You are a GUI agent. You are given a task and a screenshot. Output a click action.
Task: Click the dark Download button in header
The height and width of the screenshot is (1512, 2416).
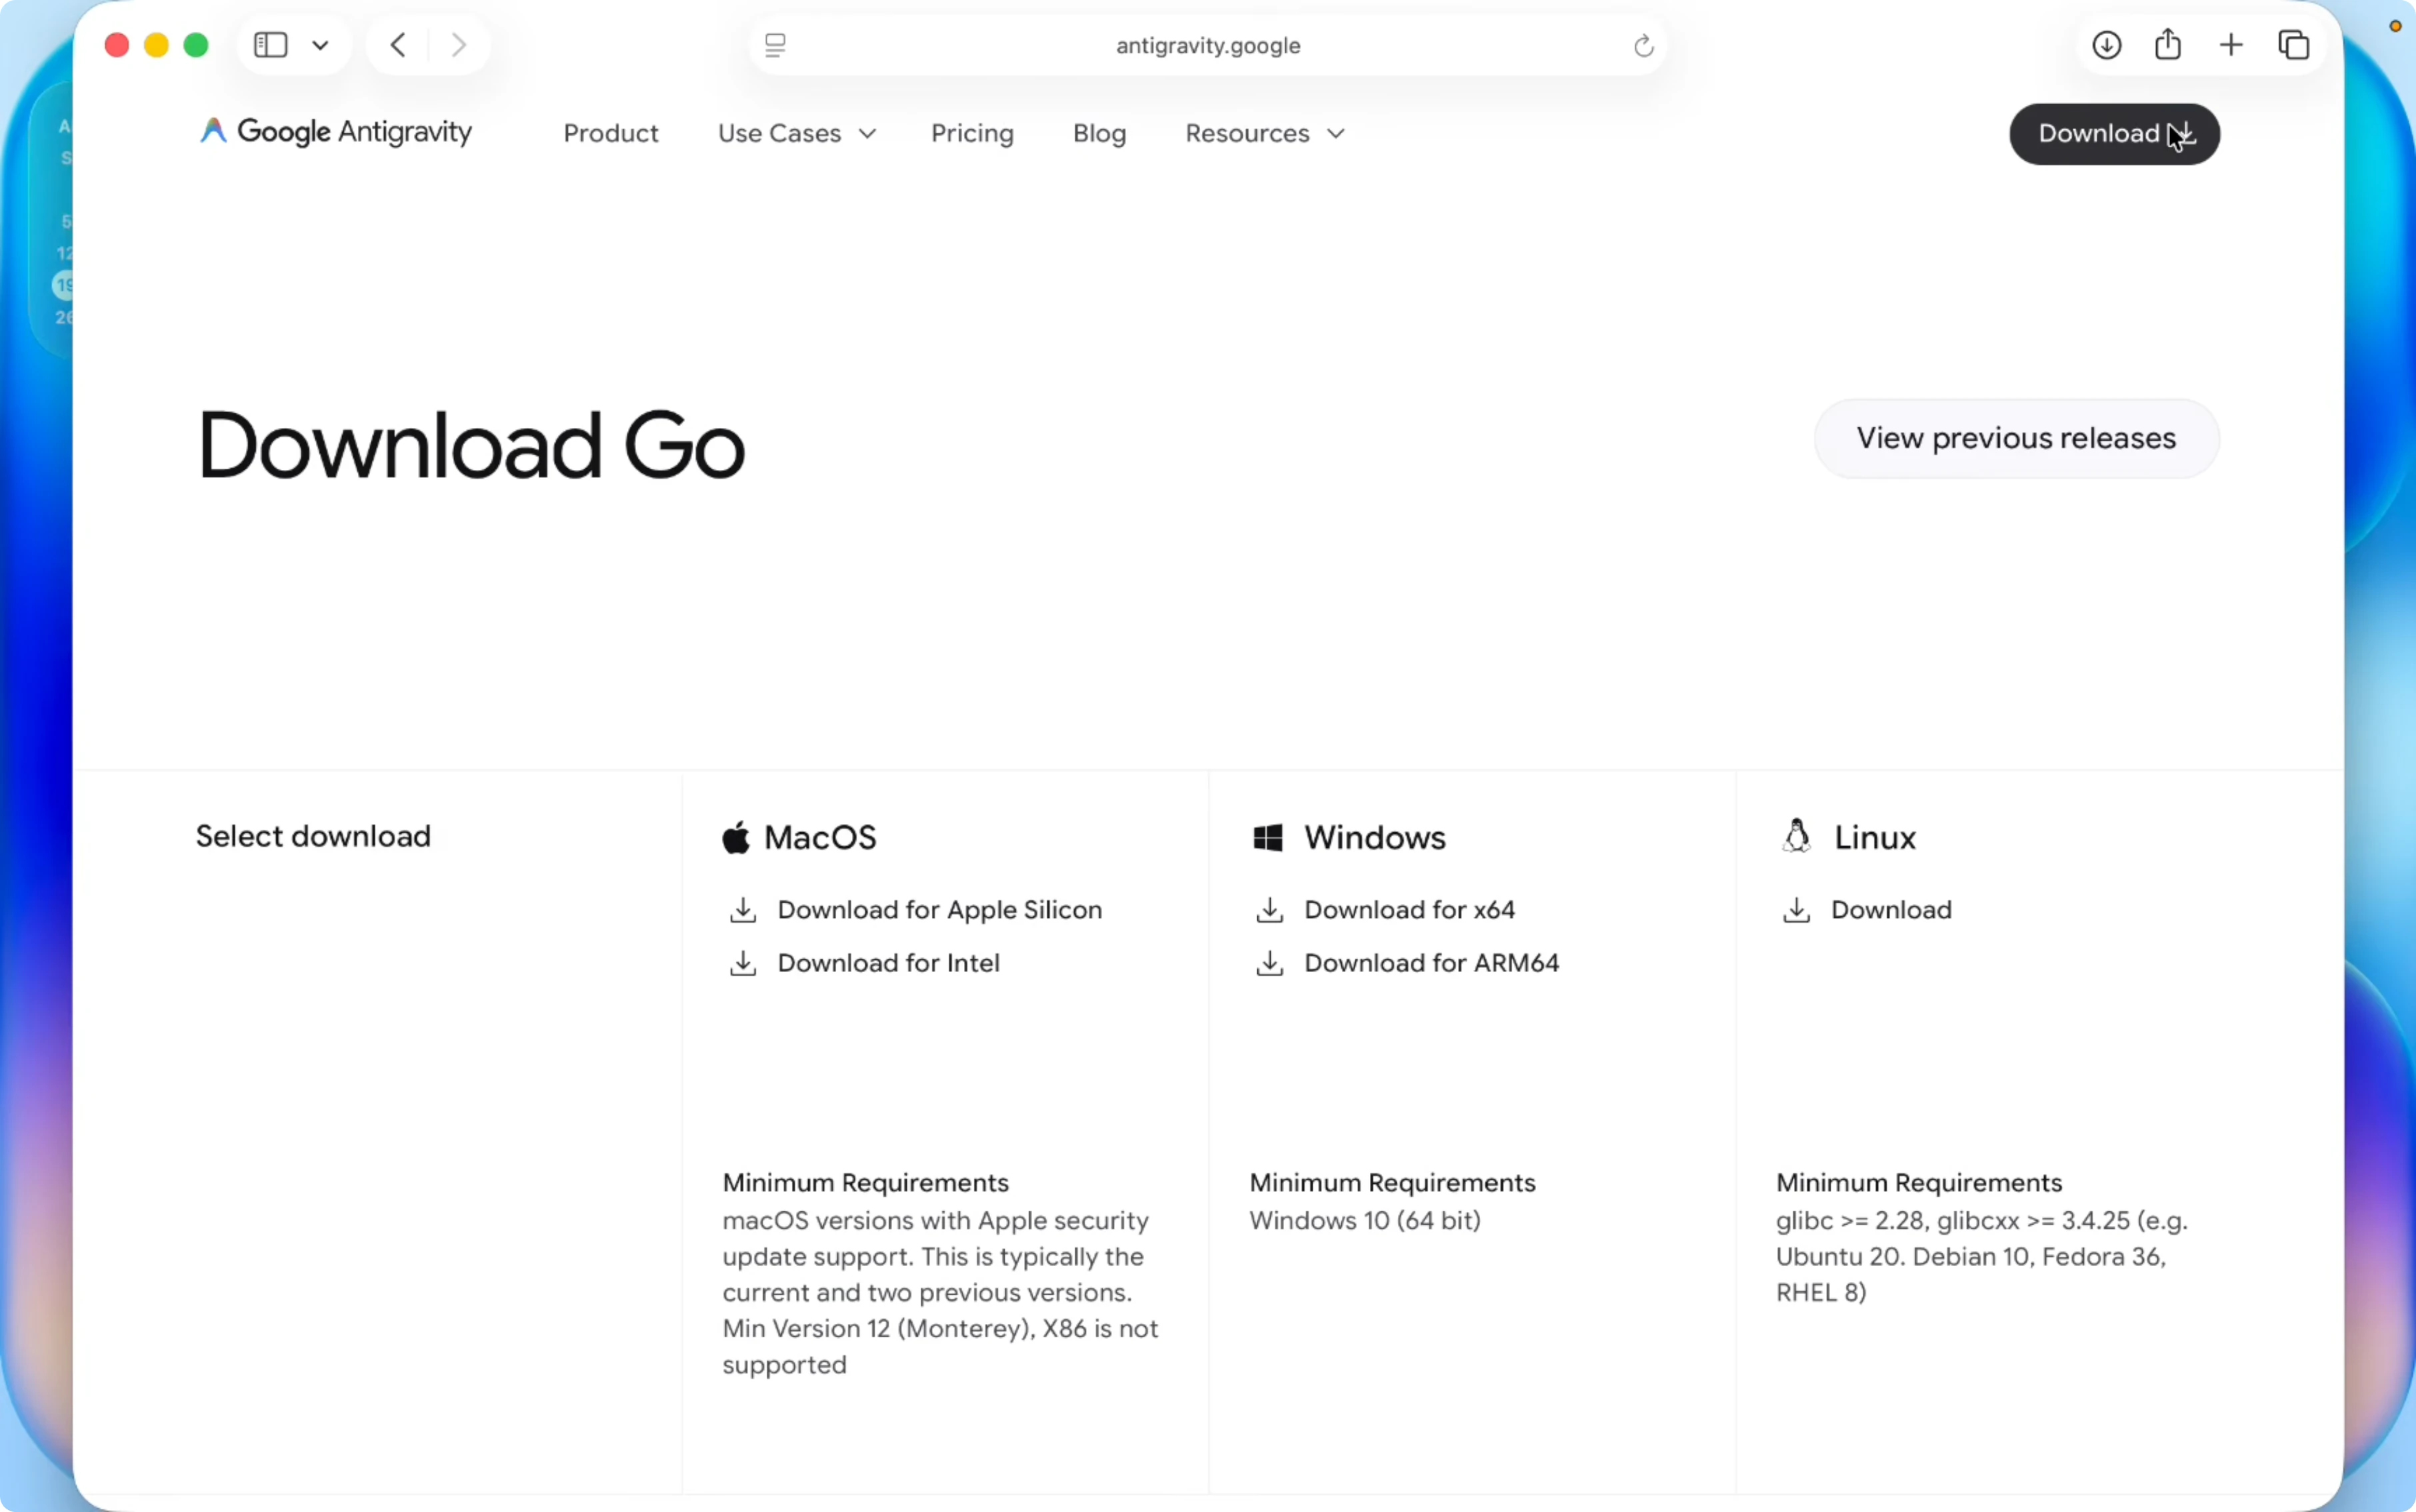tap(2114, 134)
